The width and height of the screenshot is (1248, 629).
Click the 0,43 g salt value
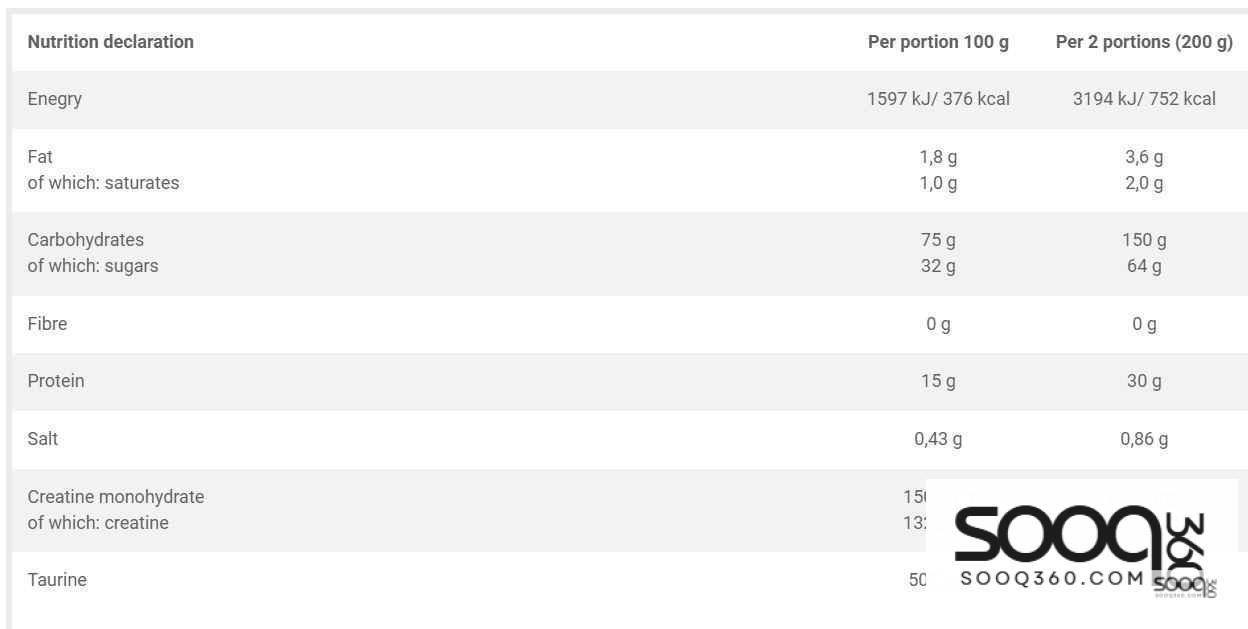tap(938, 439)
